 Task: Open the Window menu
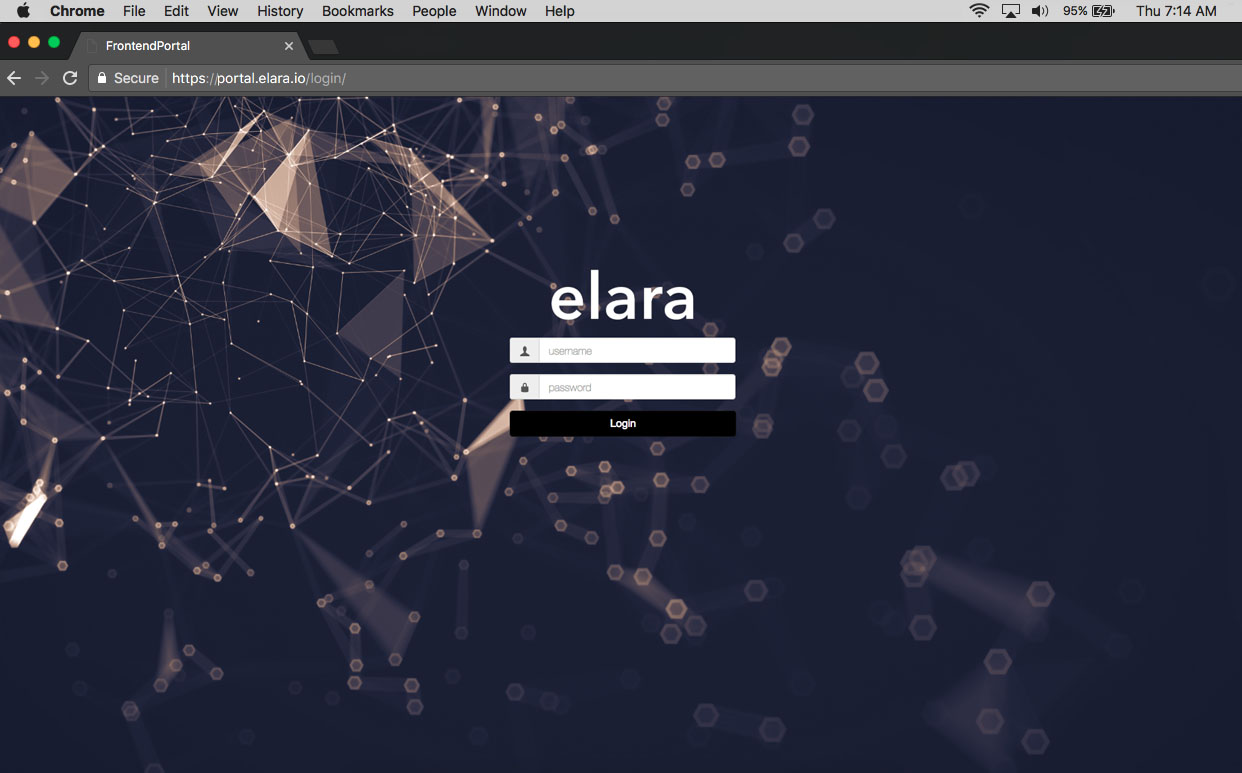click(x=501, y=11)
